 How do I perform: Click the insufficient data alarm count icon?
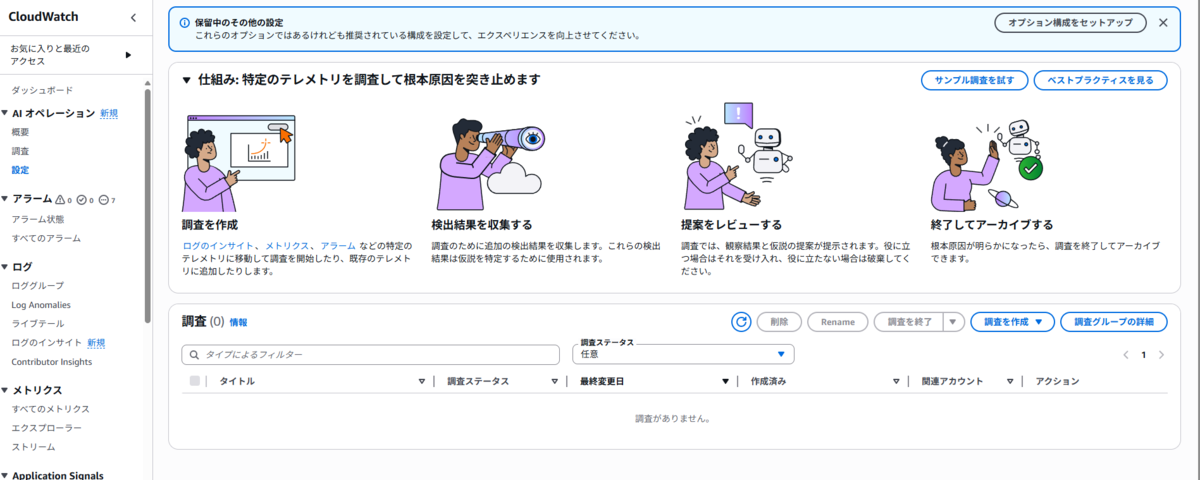104,200
